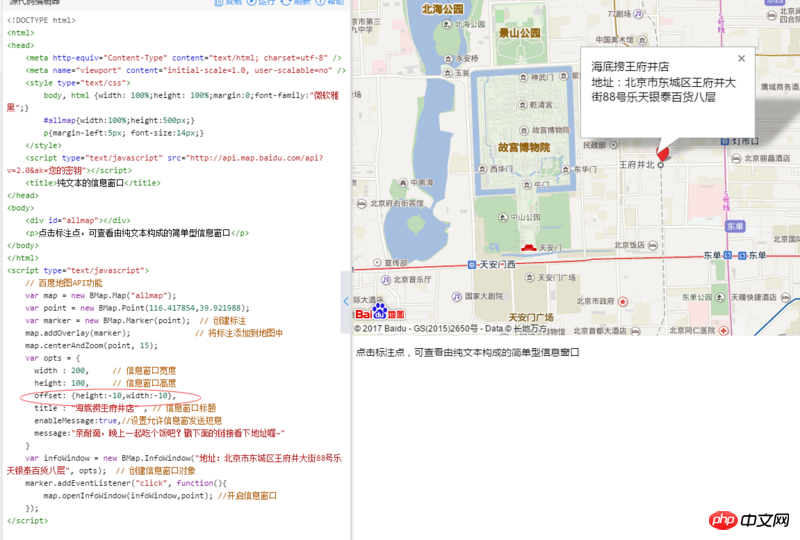This screenshot has width=800, height=540.
Task: Select the 北京丽晶酒店 hotel icon
Action: click(x=736, y=159)
